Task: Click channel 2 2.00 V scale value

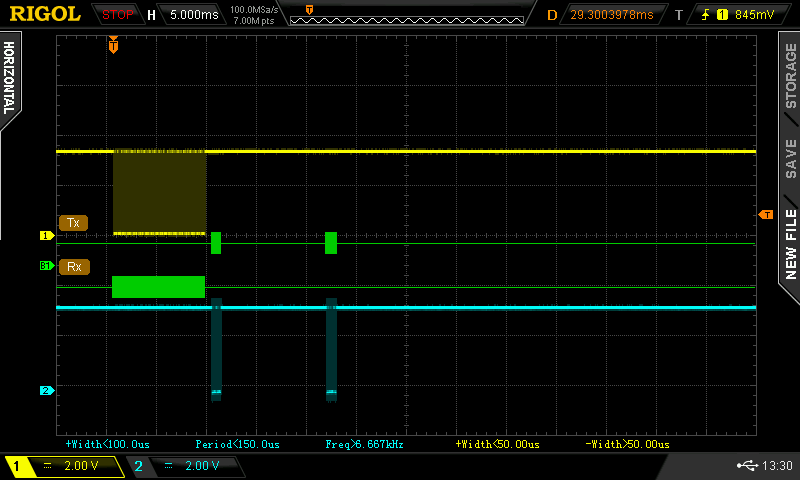Action: tap(203, 466)
